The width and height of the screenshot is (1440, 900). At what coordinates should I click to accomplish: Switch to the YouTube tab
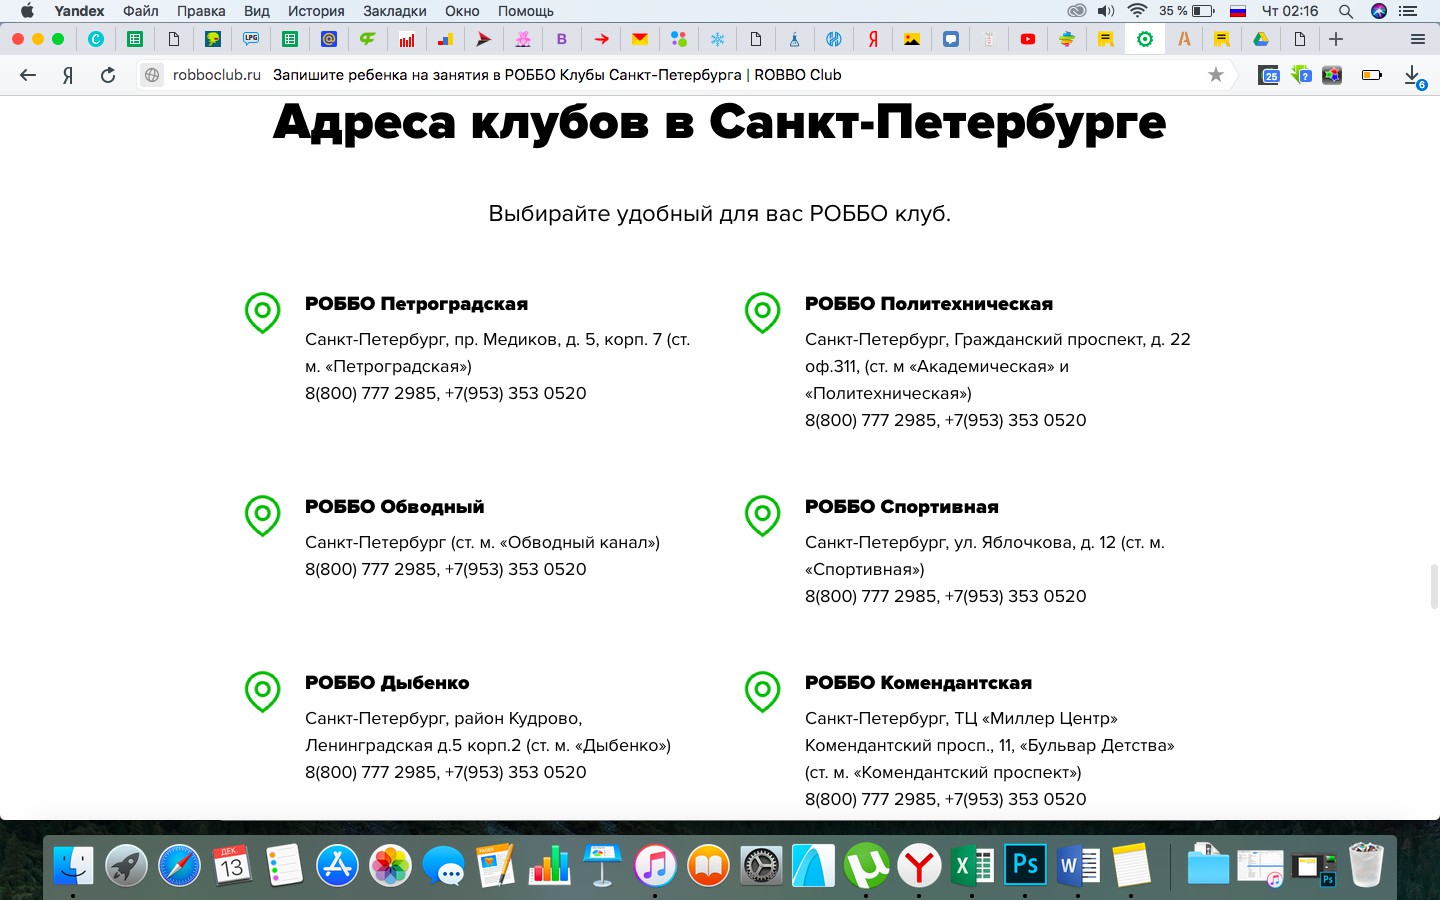click(1028, 39)
